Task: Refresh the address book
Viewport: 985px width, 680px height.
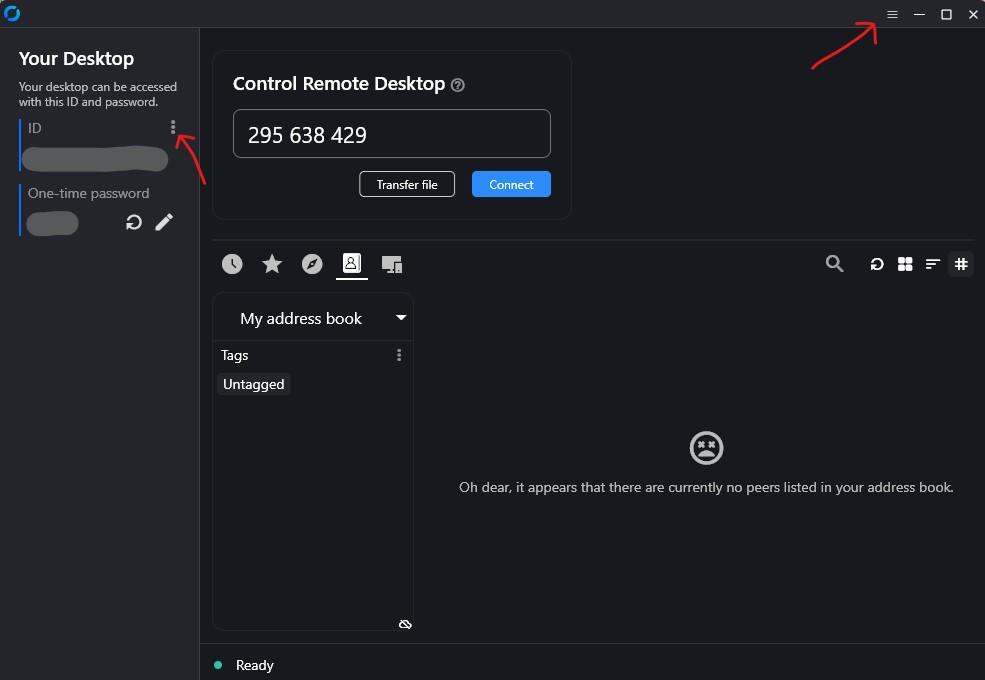Action: coord(877,264)
